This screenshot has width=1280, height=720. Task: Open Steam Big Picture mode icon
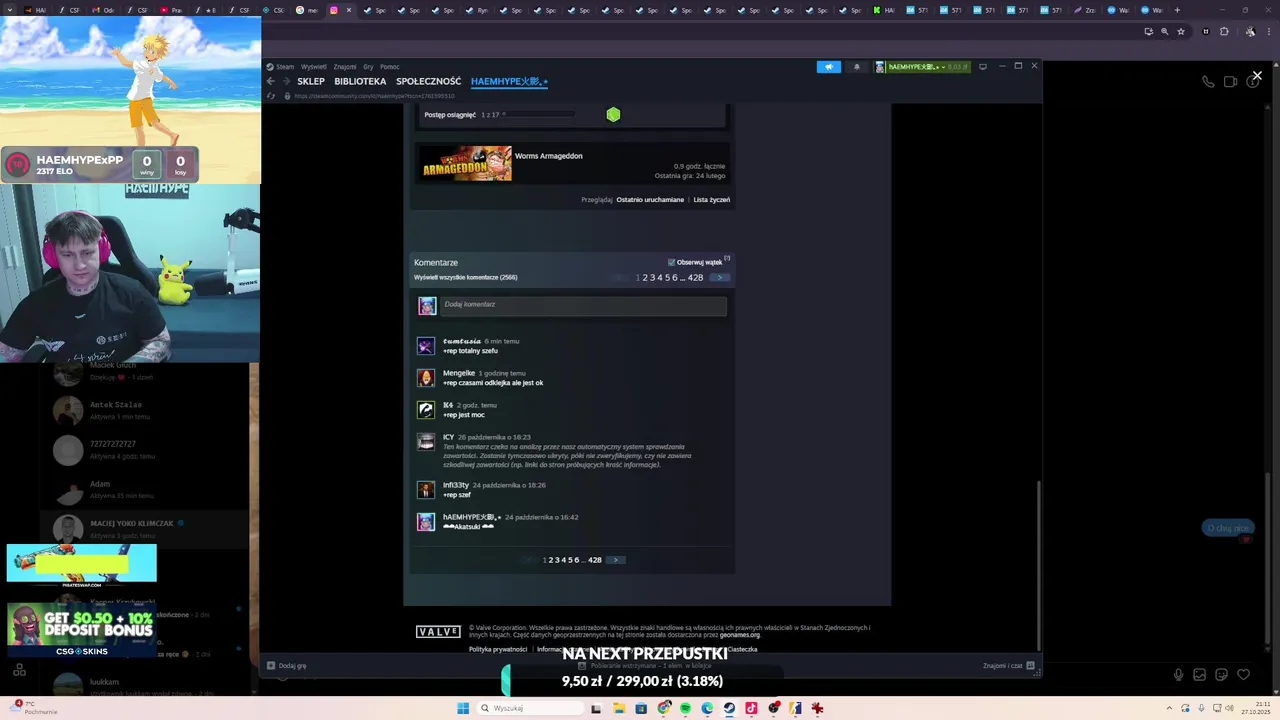983,67
